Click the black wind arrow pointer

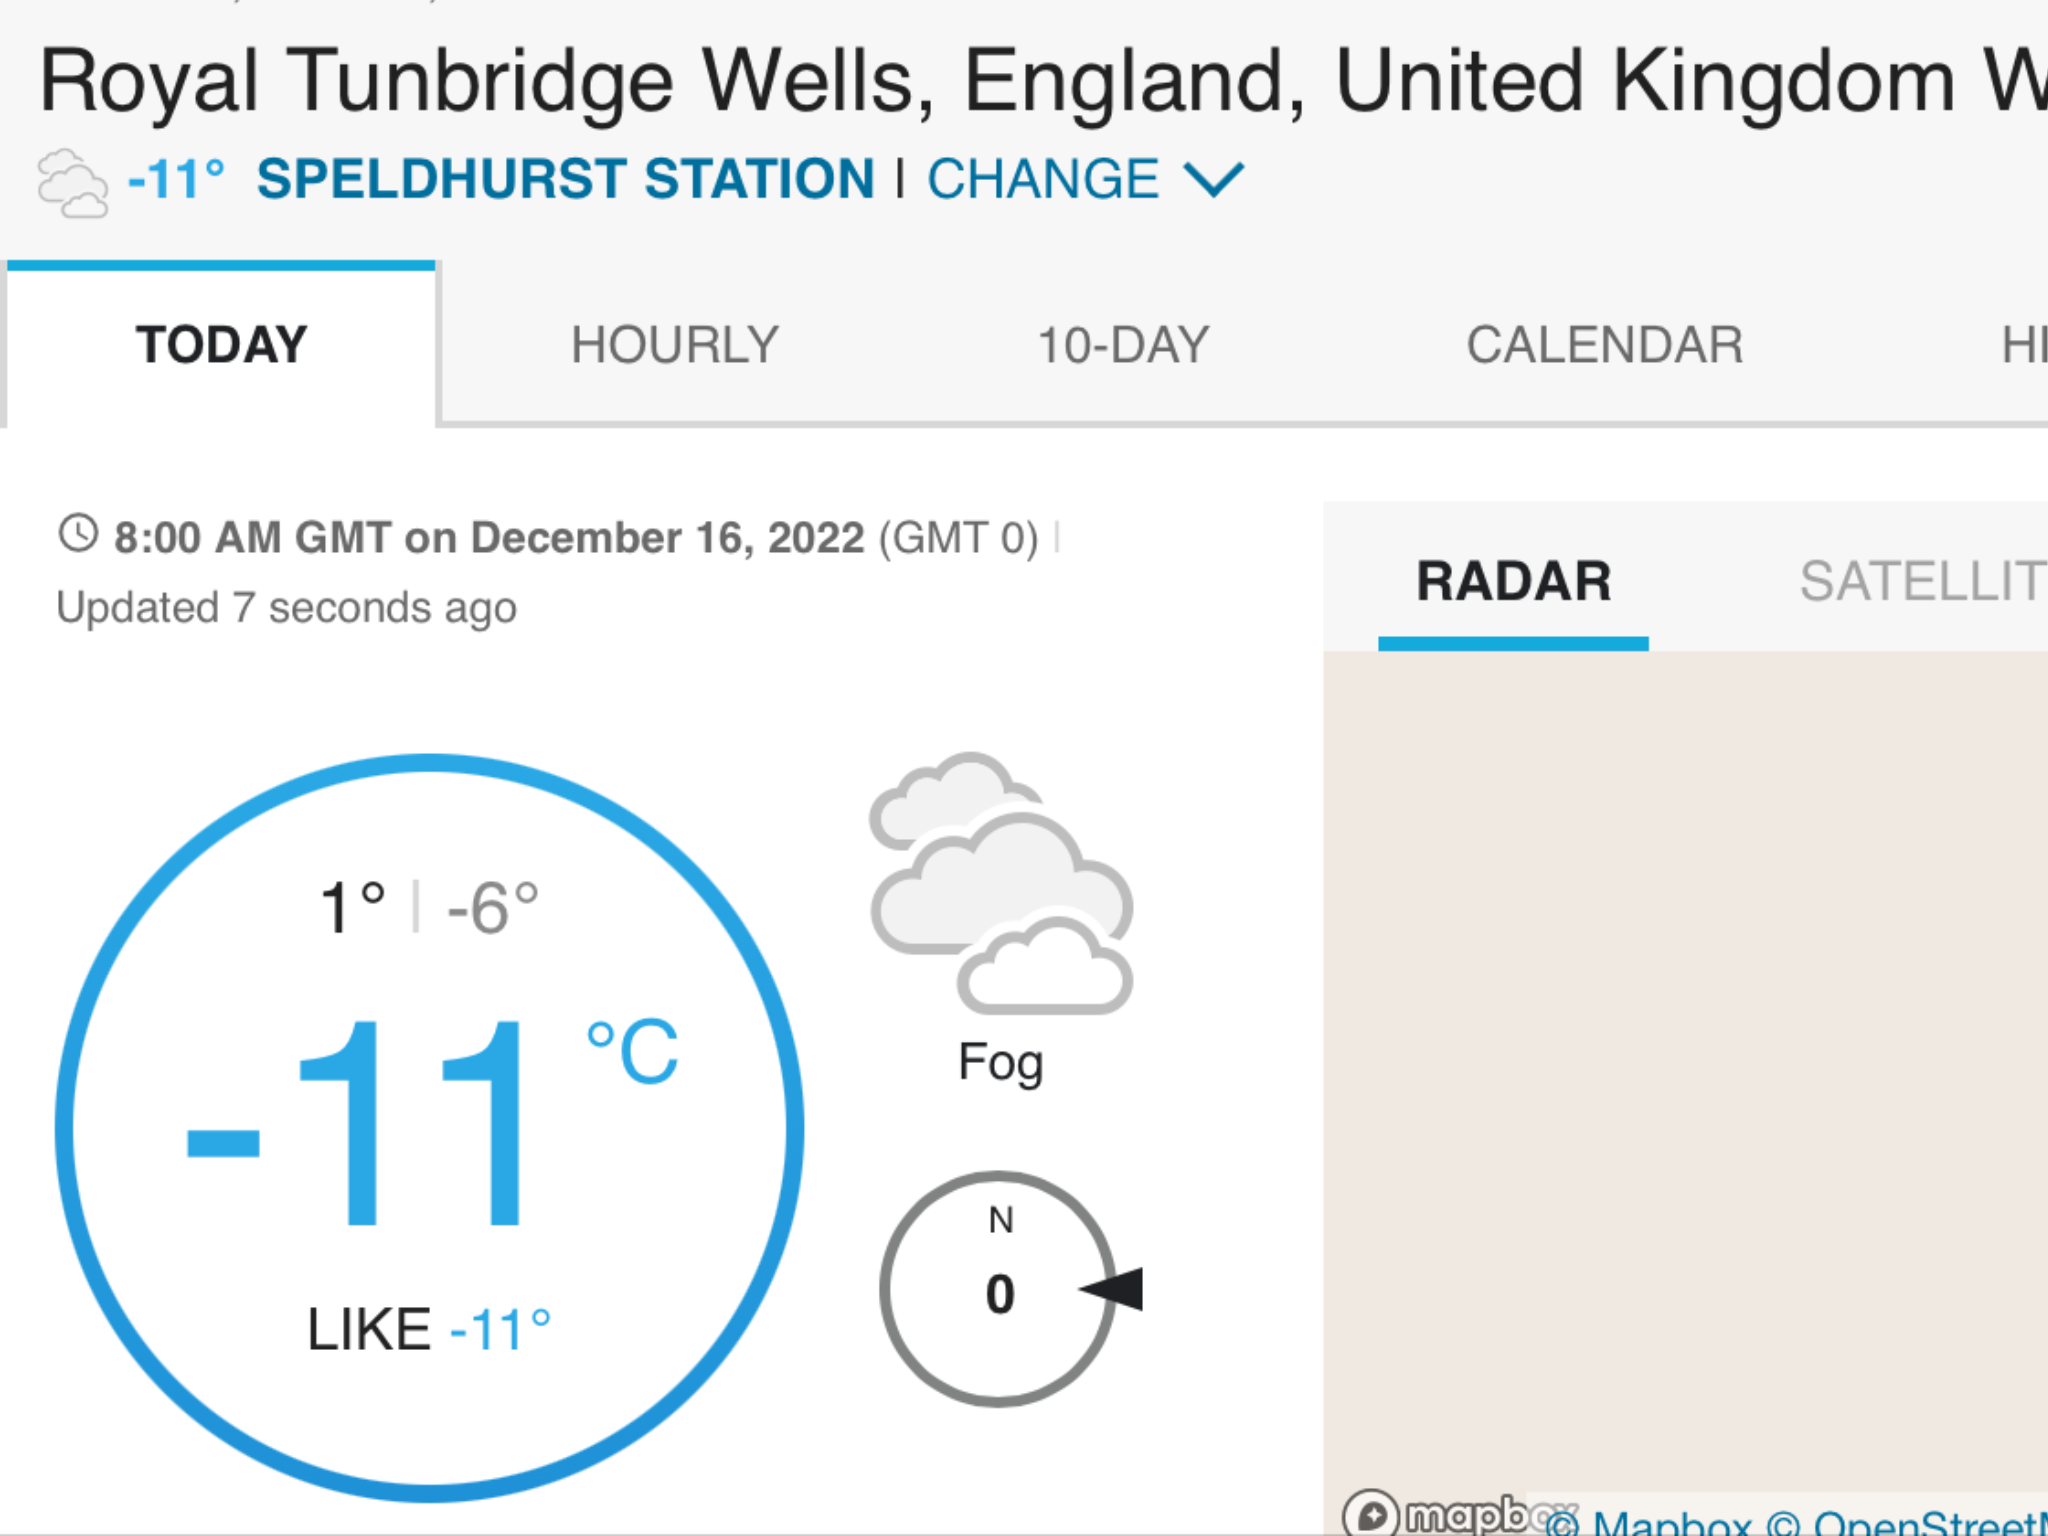click(x=1111, y=1289)
